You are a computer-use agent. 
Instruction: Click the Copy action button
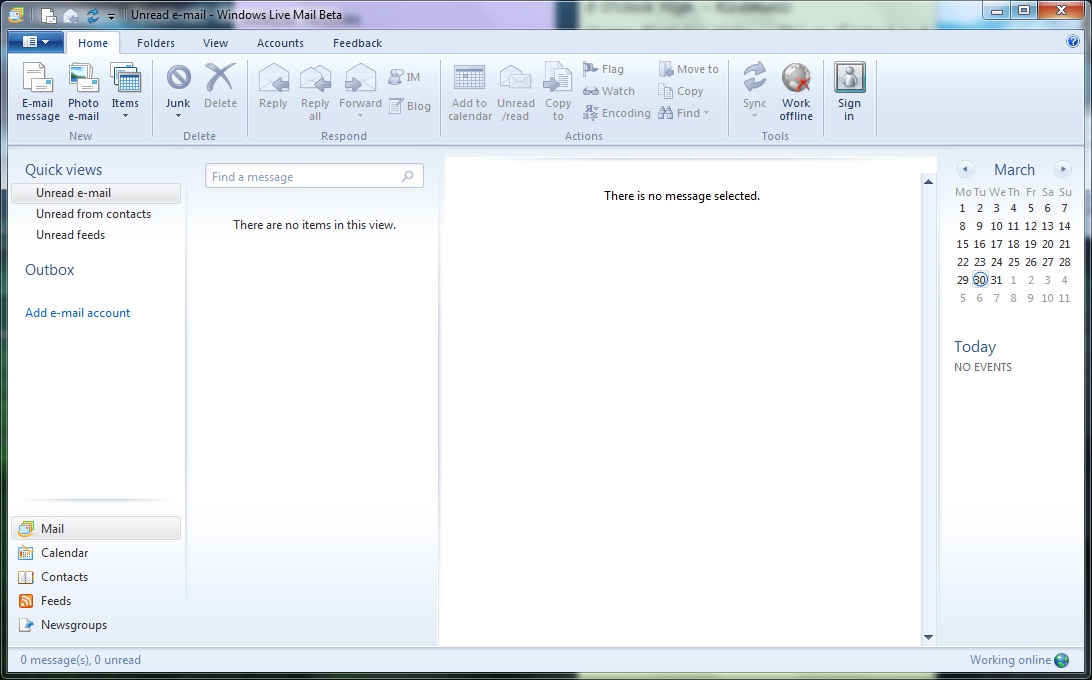[x=680, y=91]
